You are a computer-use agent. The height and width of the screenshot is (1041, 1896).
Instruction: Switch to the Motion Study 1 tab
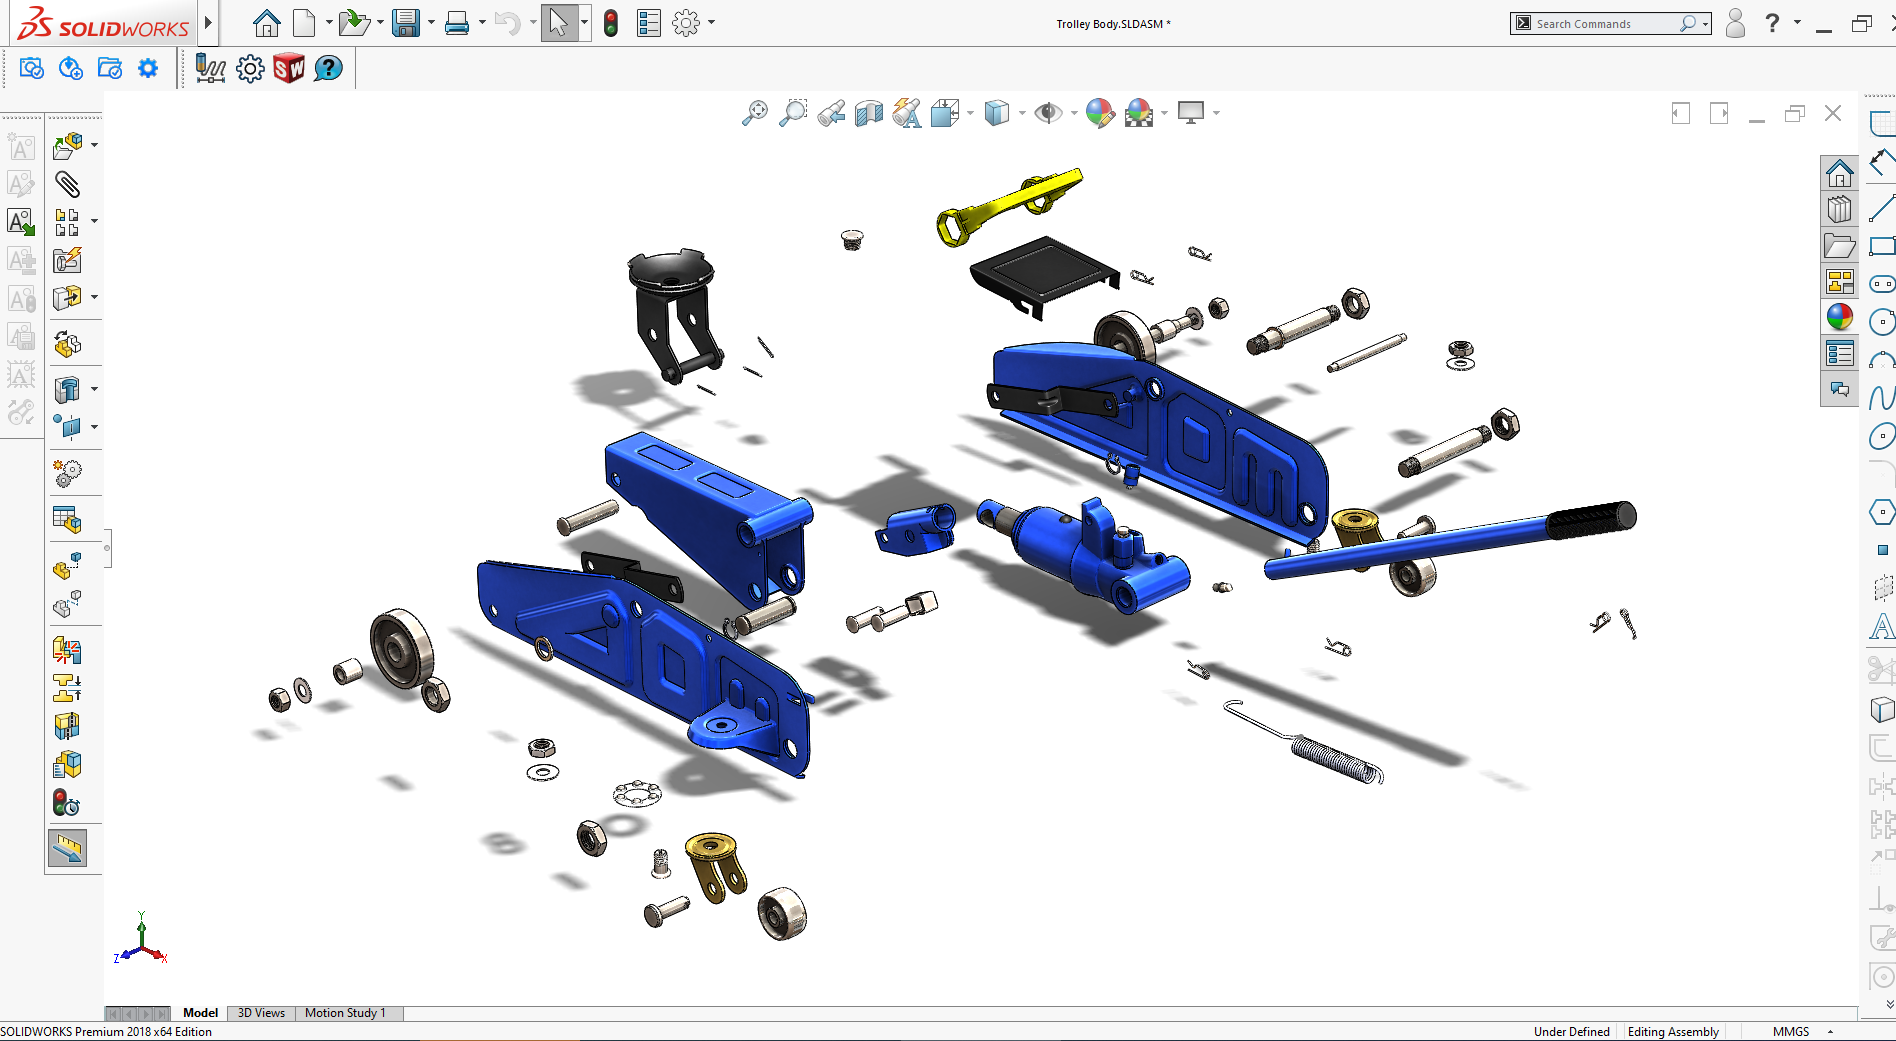[345, 1013]
